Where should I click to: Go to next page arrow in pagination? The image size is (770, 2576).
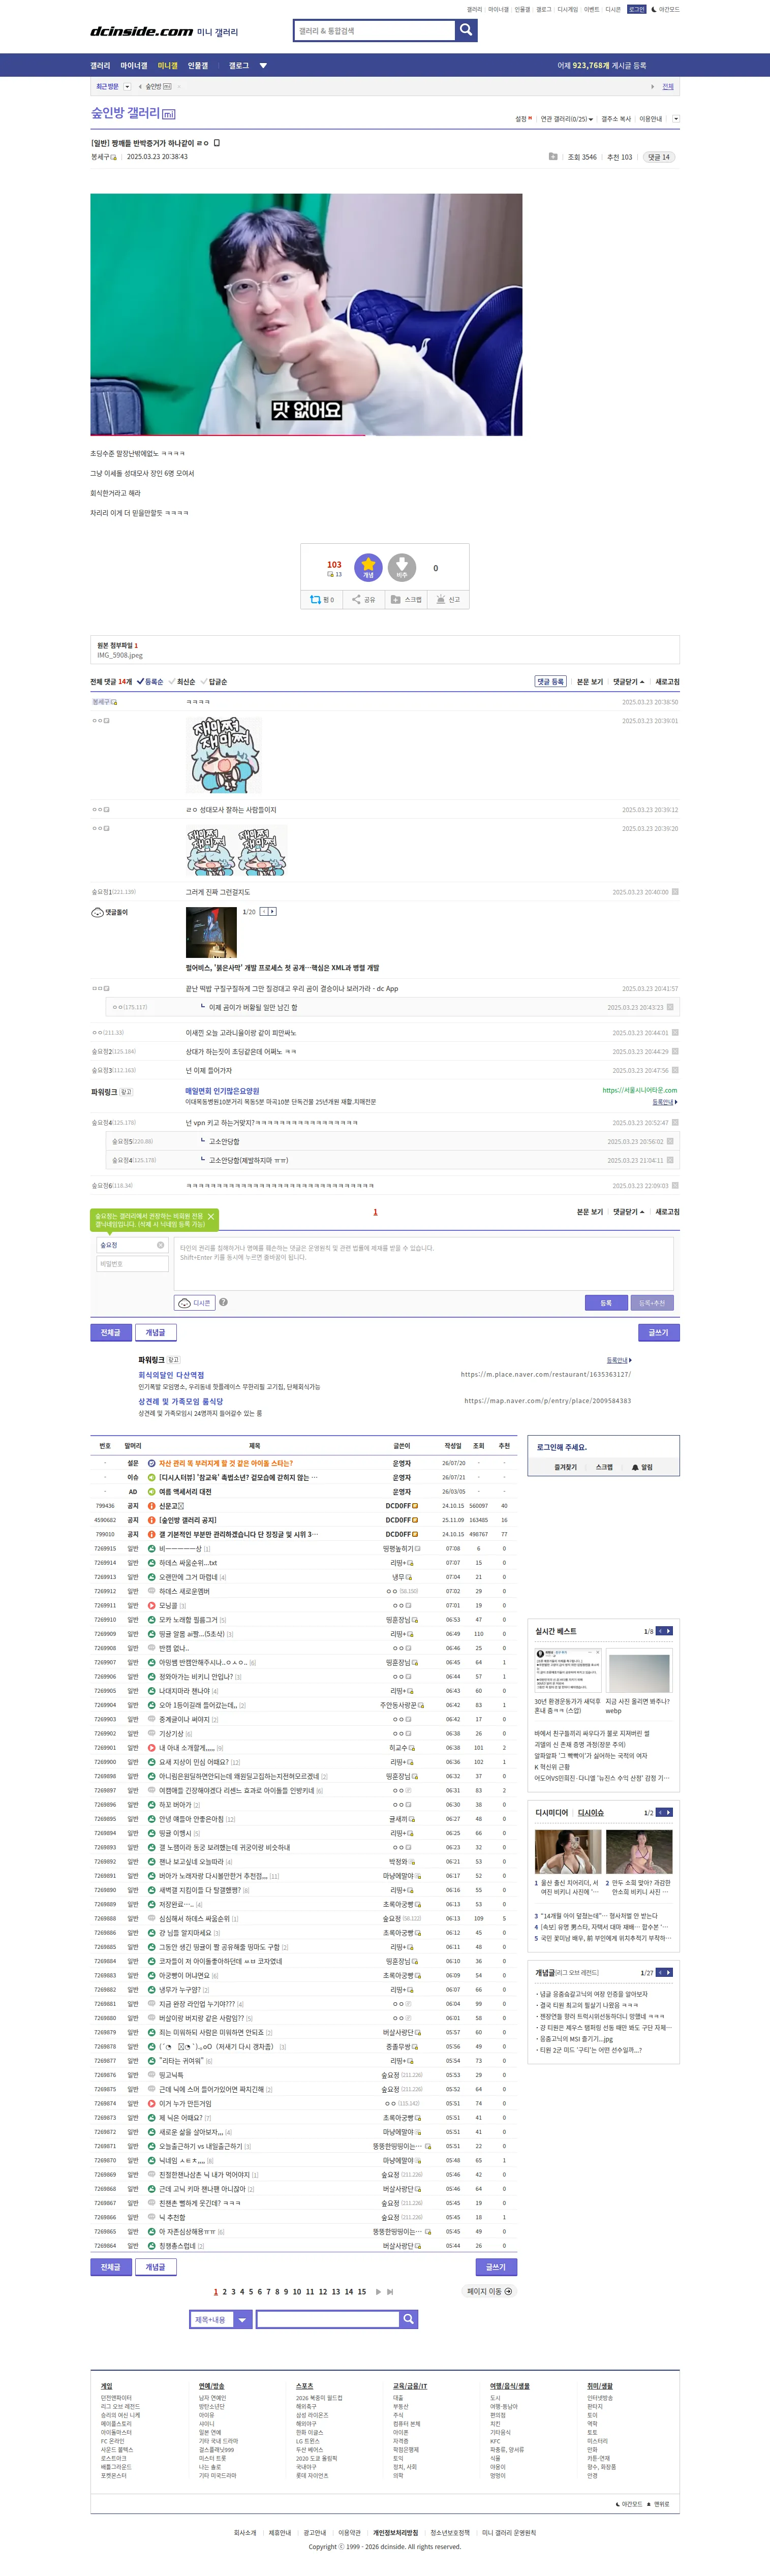click(378, 2291)
